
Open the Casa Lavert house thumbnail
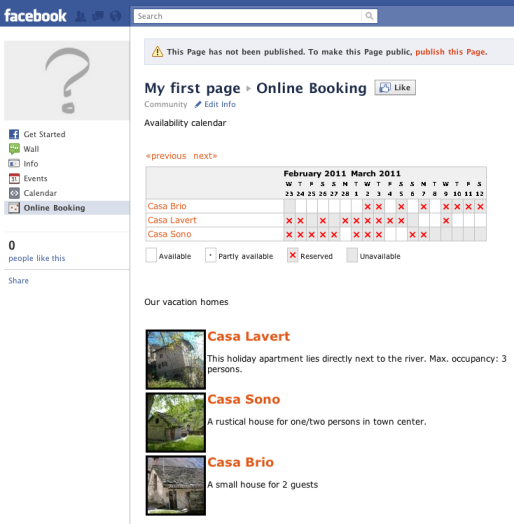pyautogui.click(x=176, y=360)
